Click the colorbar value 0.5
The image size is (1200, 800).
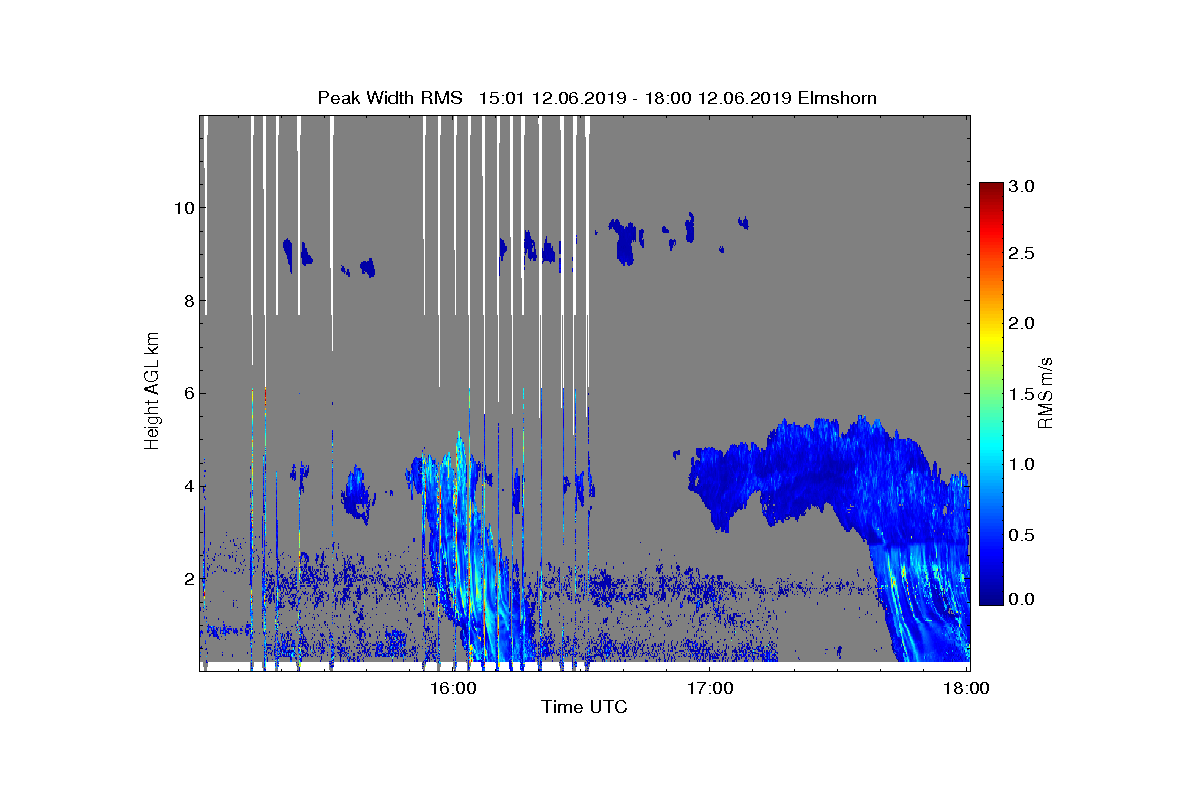(x=1022, y=535)
